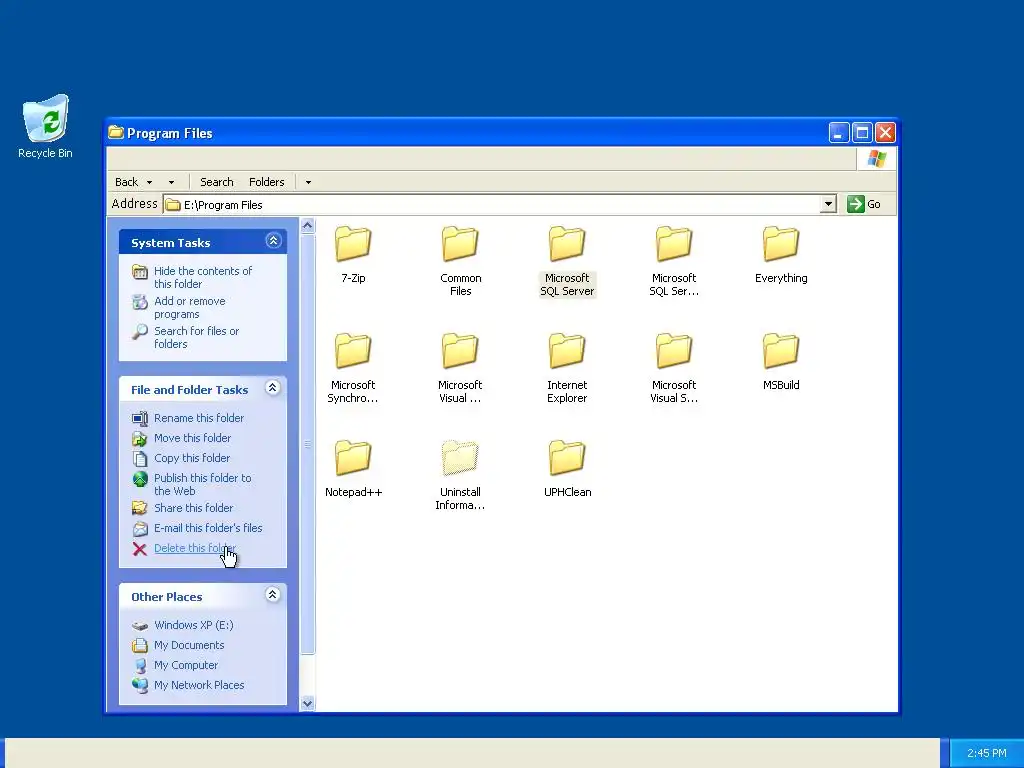Click the E-mail this folder's files link text
The height and width of the screenshot is (768, 1024).
point(208,528)
